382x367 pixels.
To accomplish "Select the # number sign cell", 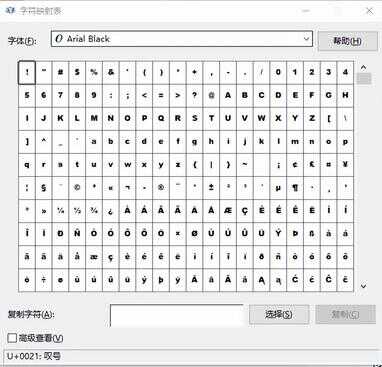I will (60, 72).
